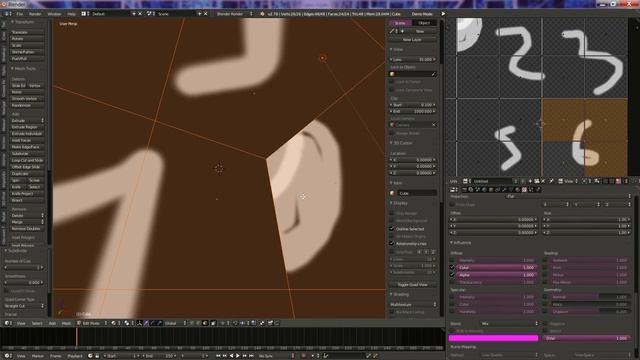Screen dimensions: 640x360
Task: Click the New Layer button
Action: [x=412, y=40]
